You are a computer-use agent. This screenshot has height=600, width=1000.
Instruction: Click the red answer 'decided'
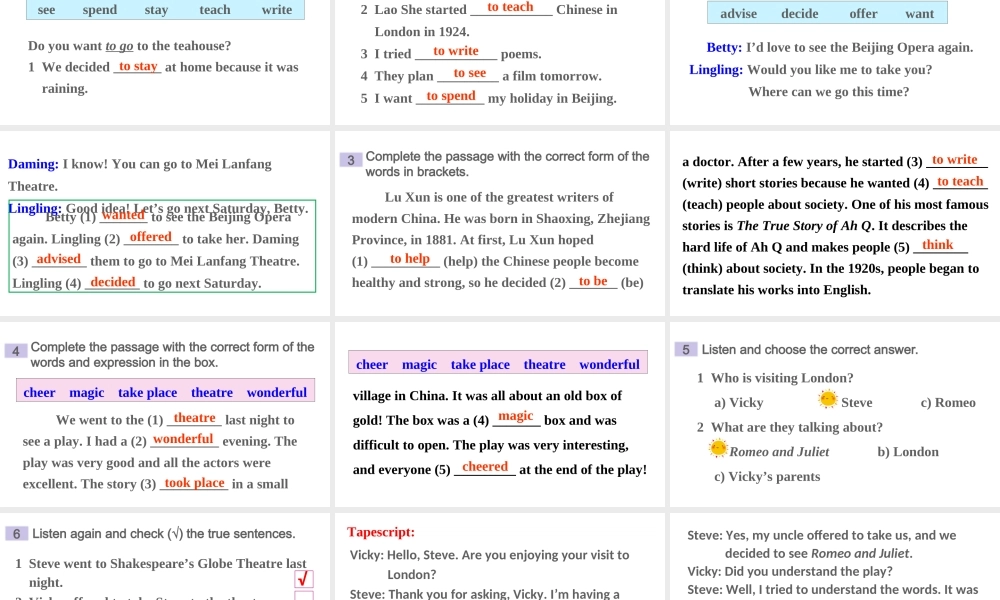coord(113,282)
